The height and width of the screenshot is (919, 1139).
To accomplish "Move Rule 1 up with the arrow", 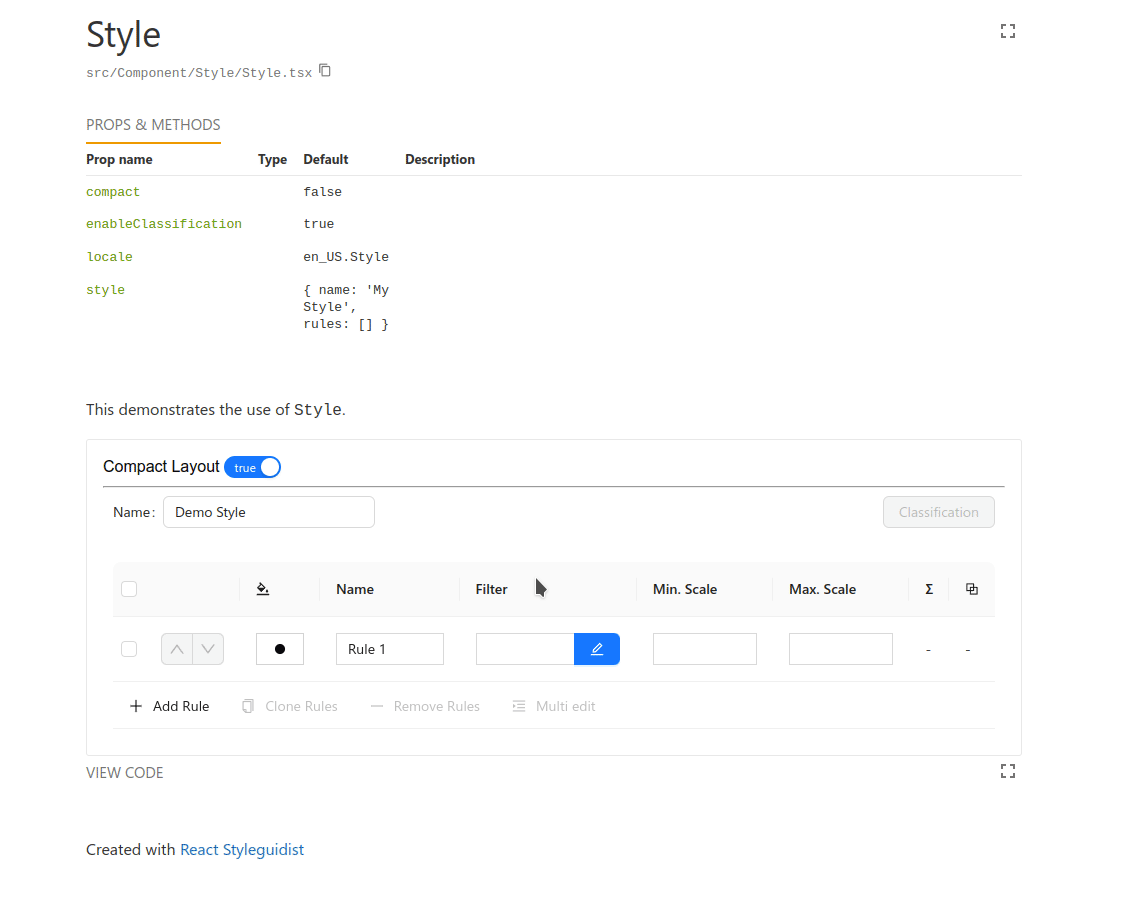I will coord(177,649).
